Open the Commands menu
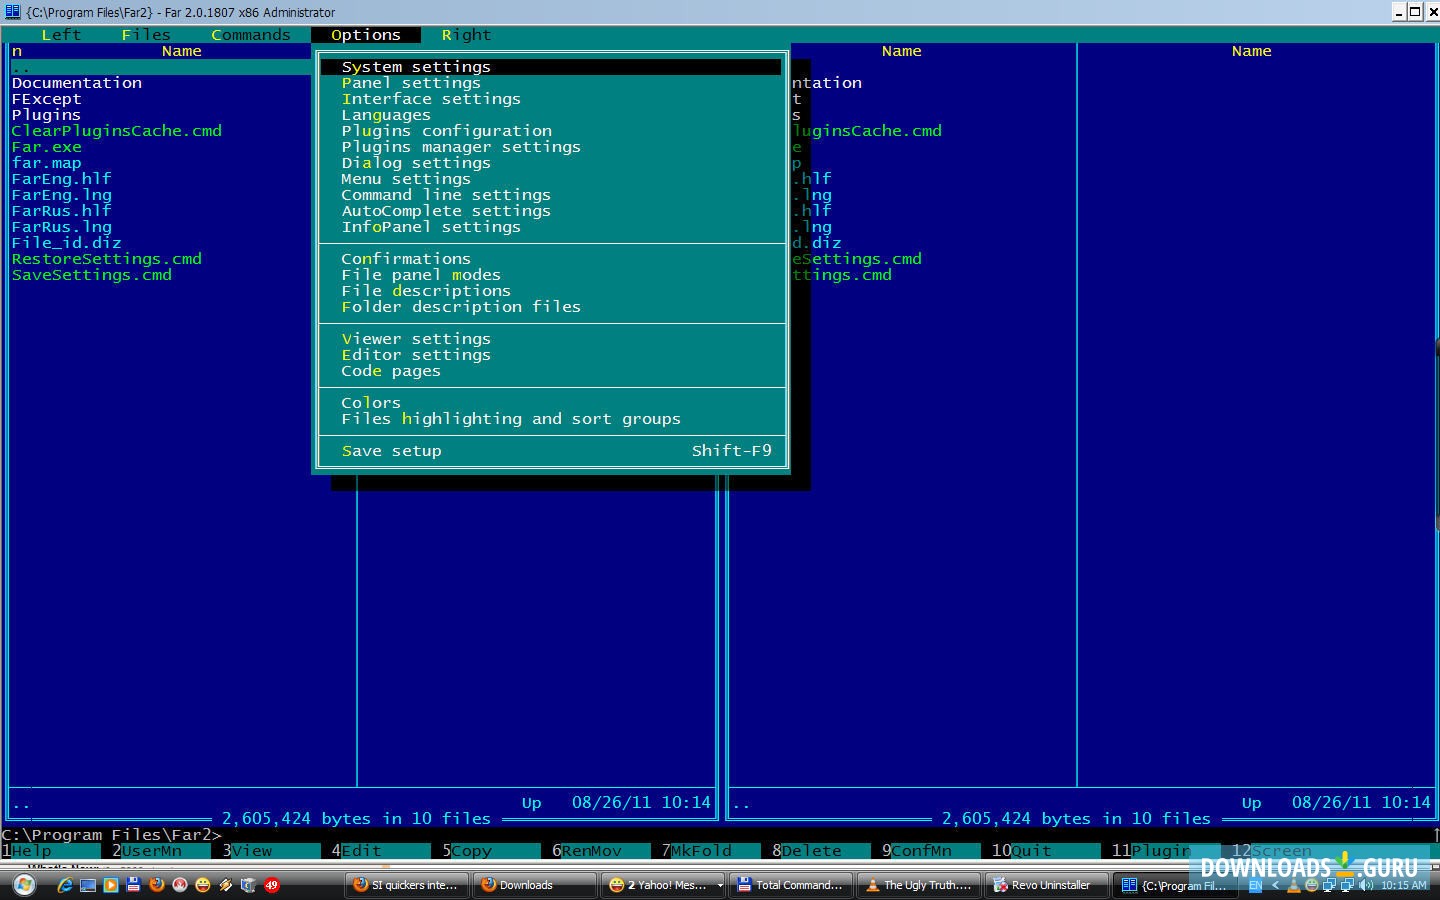Image resolution: width=1440 pixels, height=900 pixels. point(251,35)
